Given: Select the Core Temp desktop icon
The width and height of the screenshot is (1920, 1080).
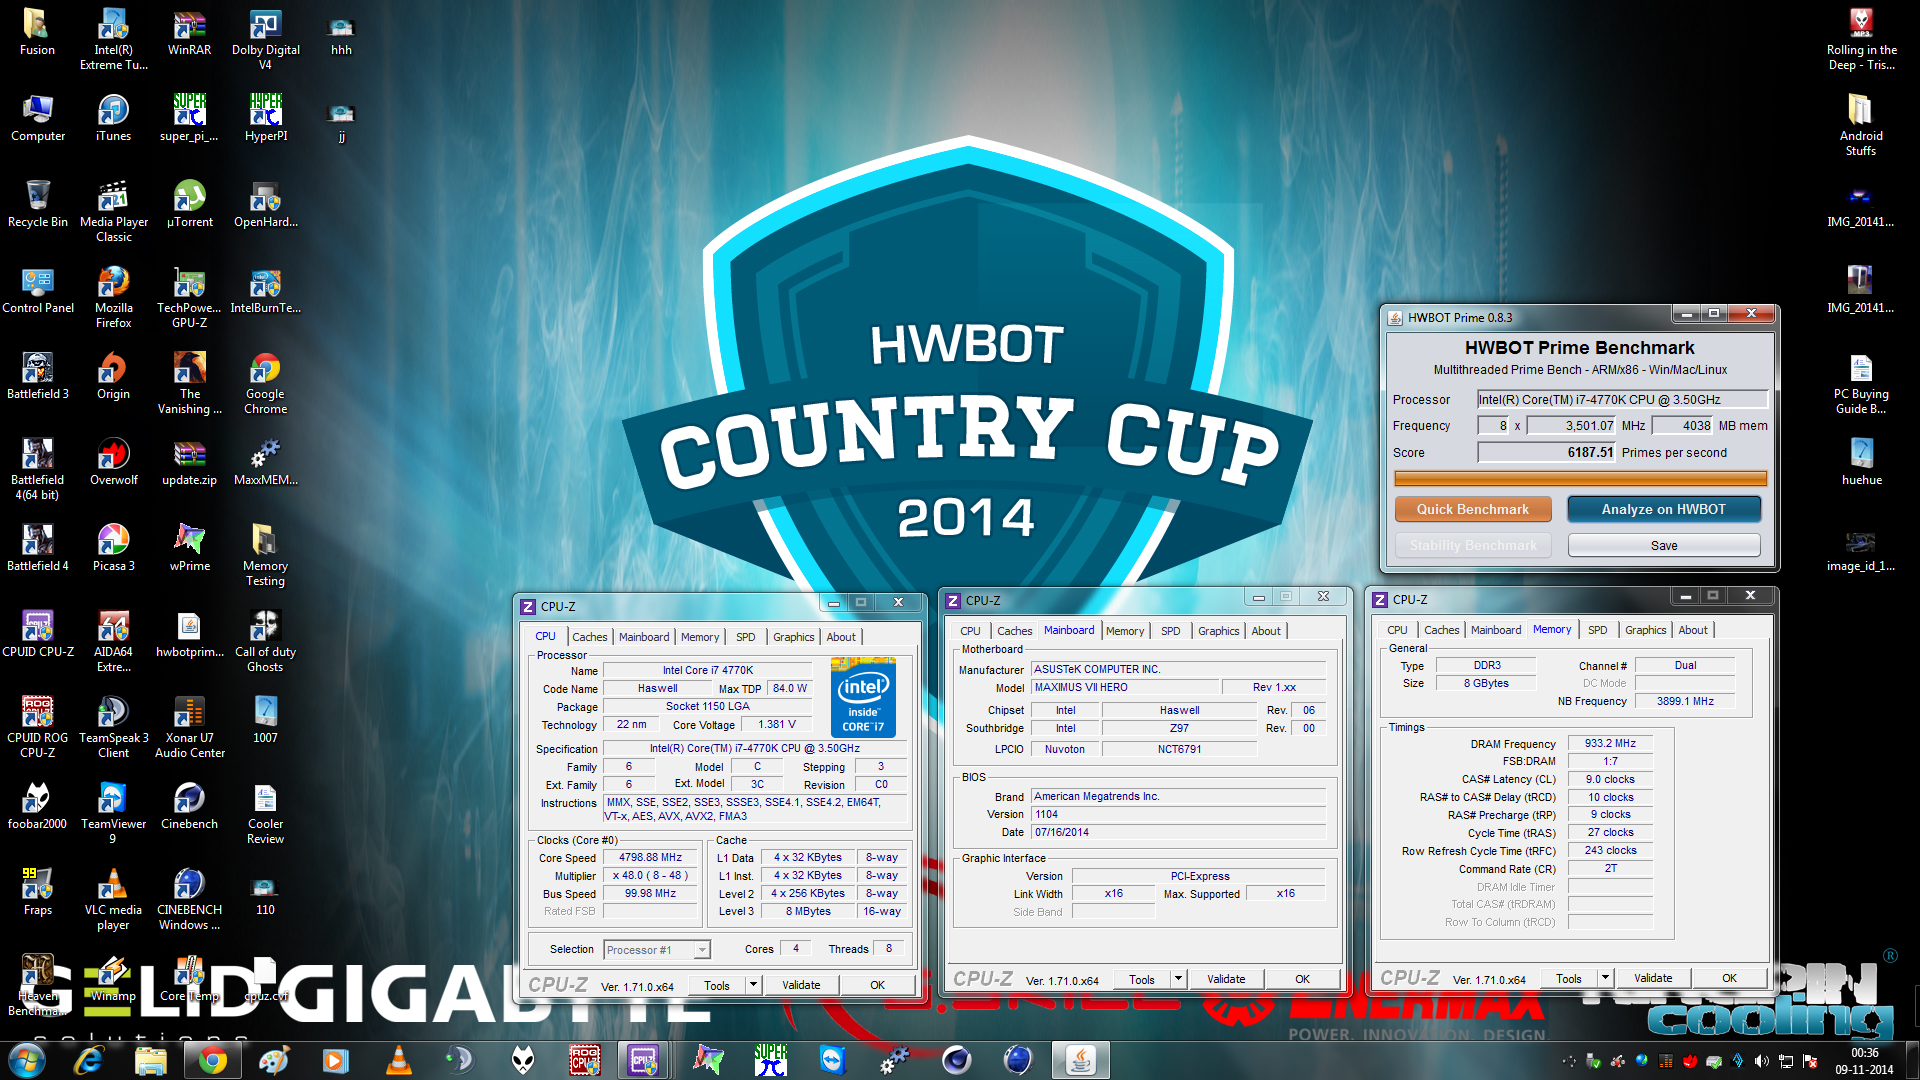Looking at the screenshot, I should point(189,978).
